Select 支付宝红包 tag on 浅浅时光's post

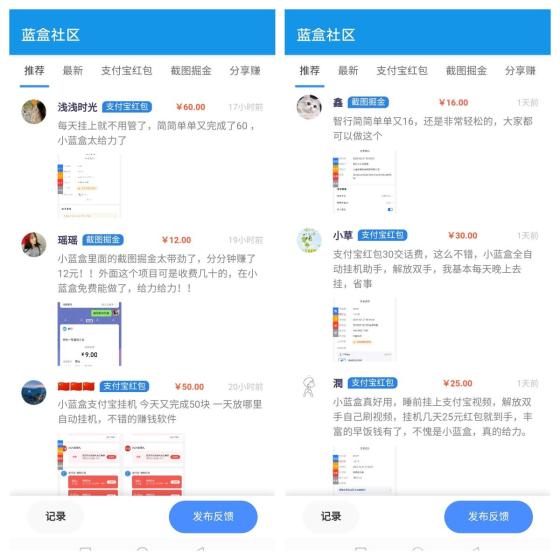(127, 107)
